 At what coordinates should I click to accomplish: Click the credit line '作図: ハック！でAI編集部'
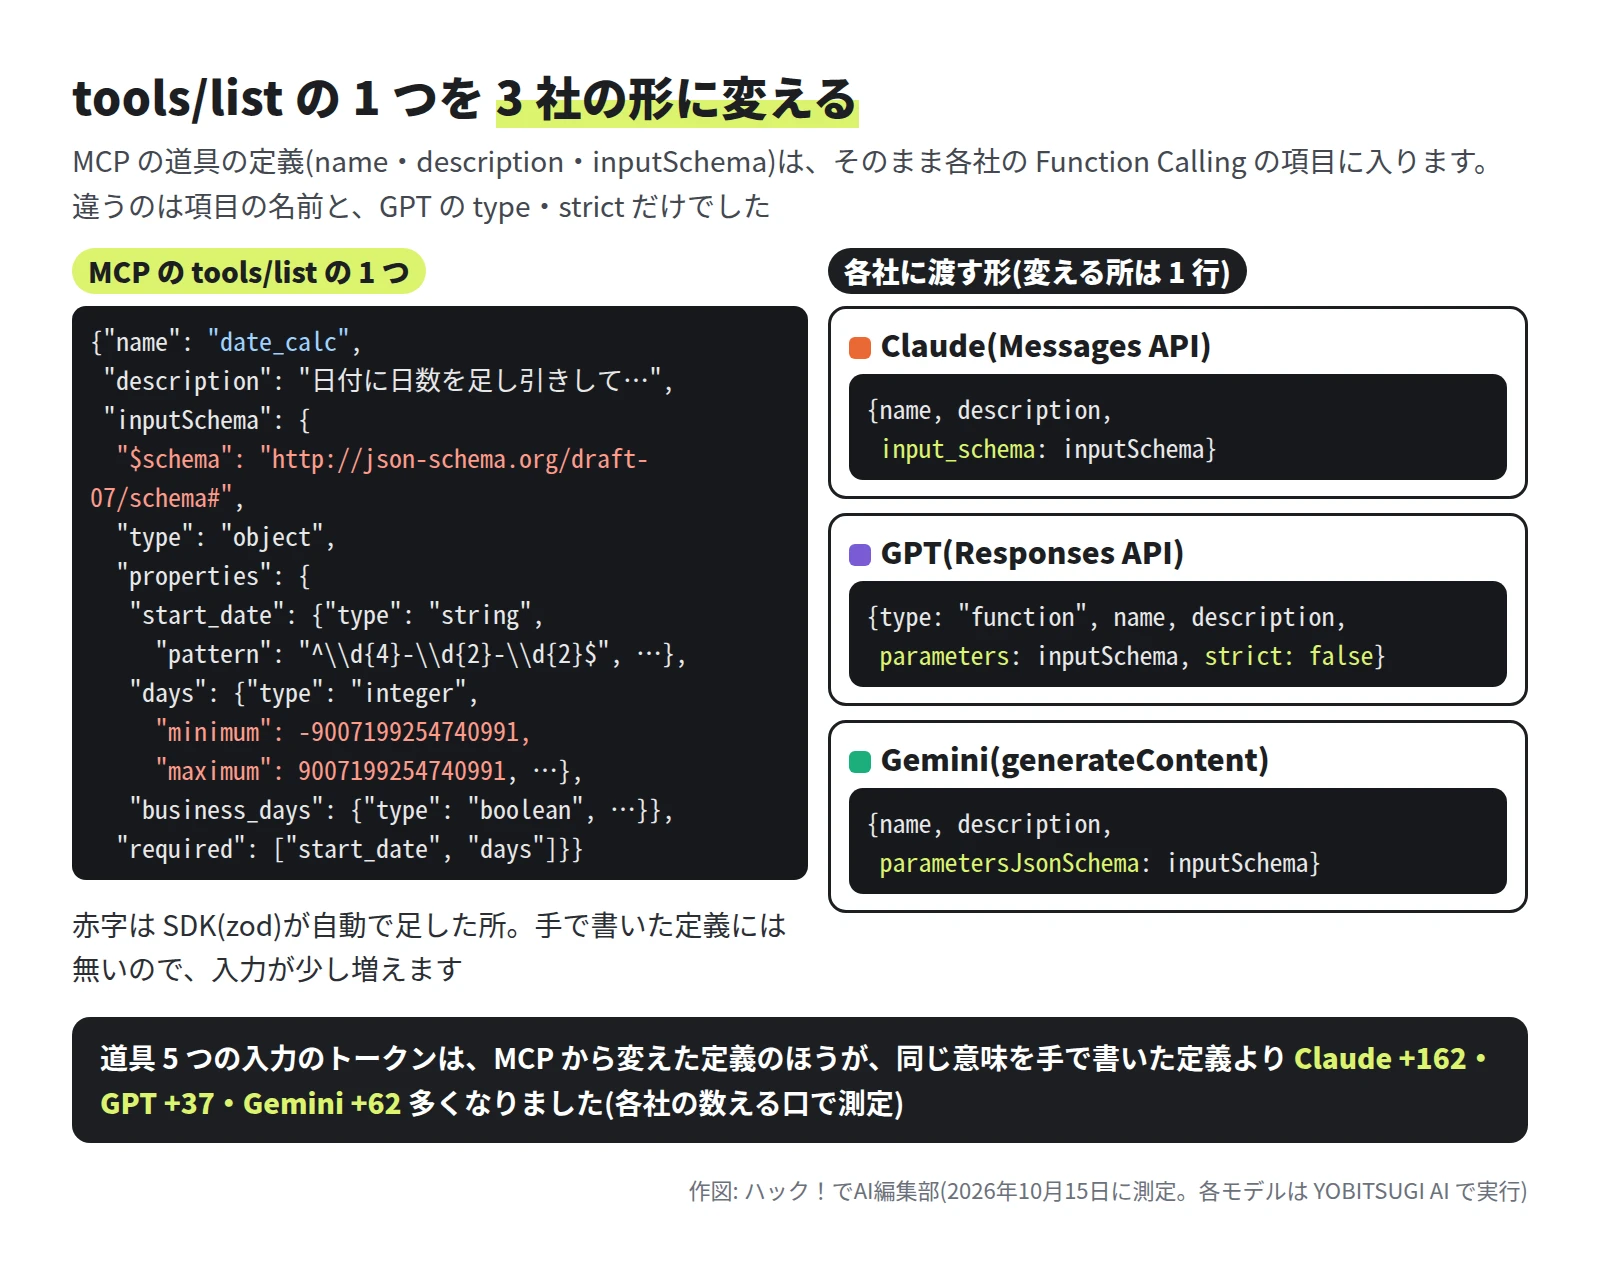click(x=1107, y=1191)
